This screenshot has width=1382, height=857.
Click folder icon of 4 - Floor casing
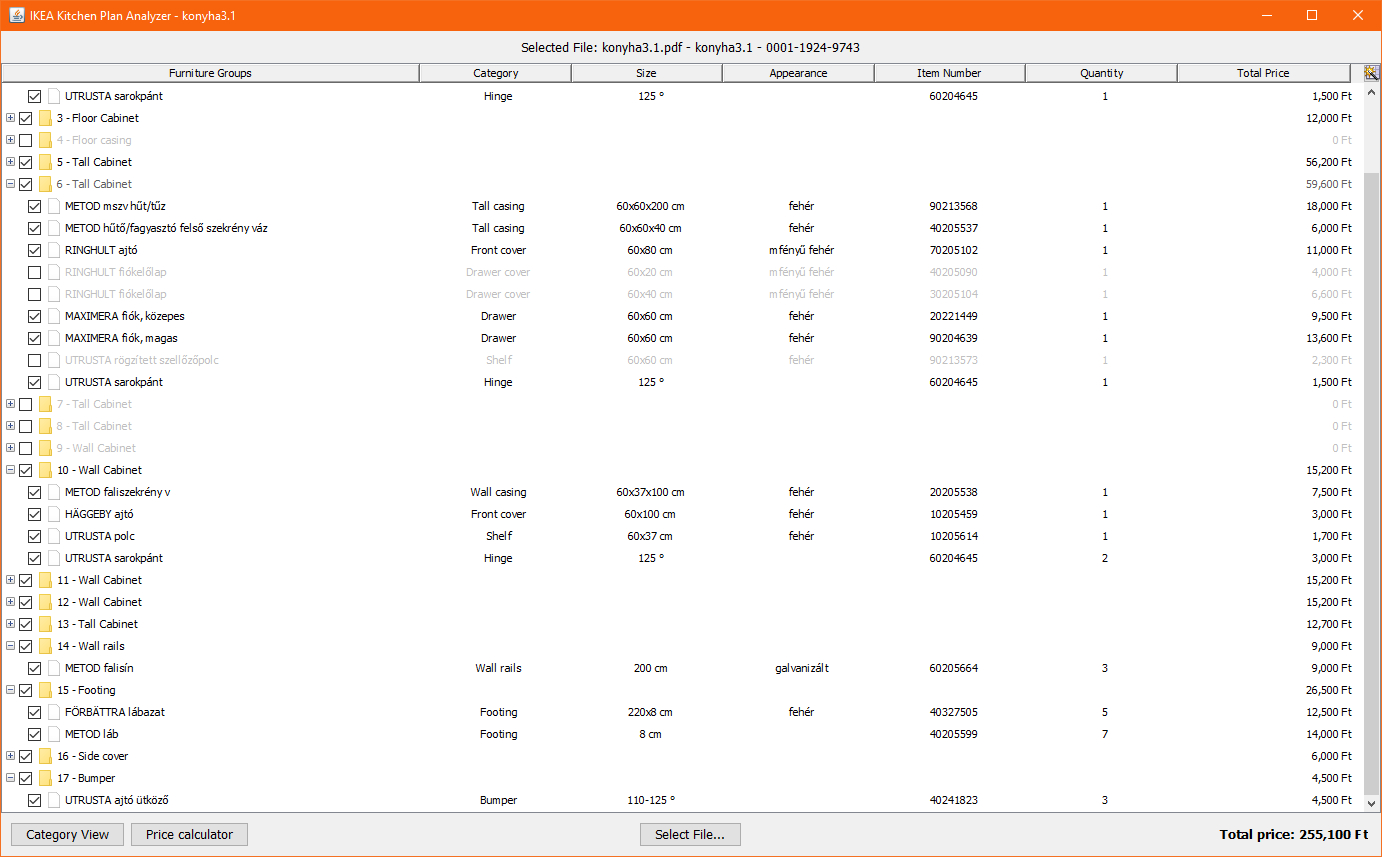[45, 140]
